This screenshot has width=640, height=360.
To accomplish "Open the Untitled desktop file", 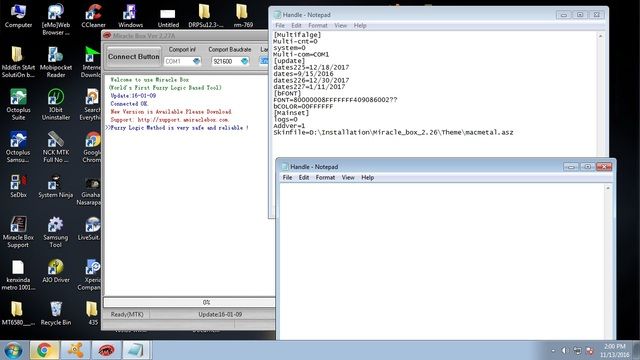I will click(168, 17).
